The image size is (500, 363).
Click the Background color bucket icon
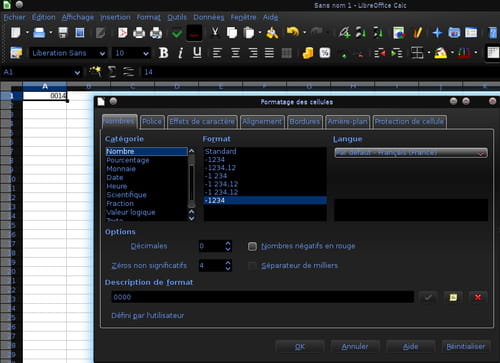point(441,53)
